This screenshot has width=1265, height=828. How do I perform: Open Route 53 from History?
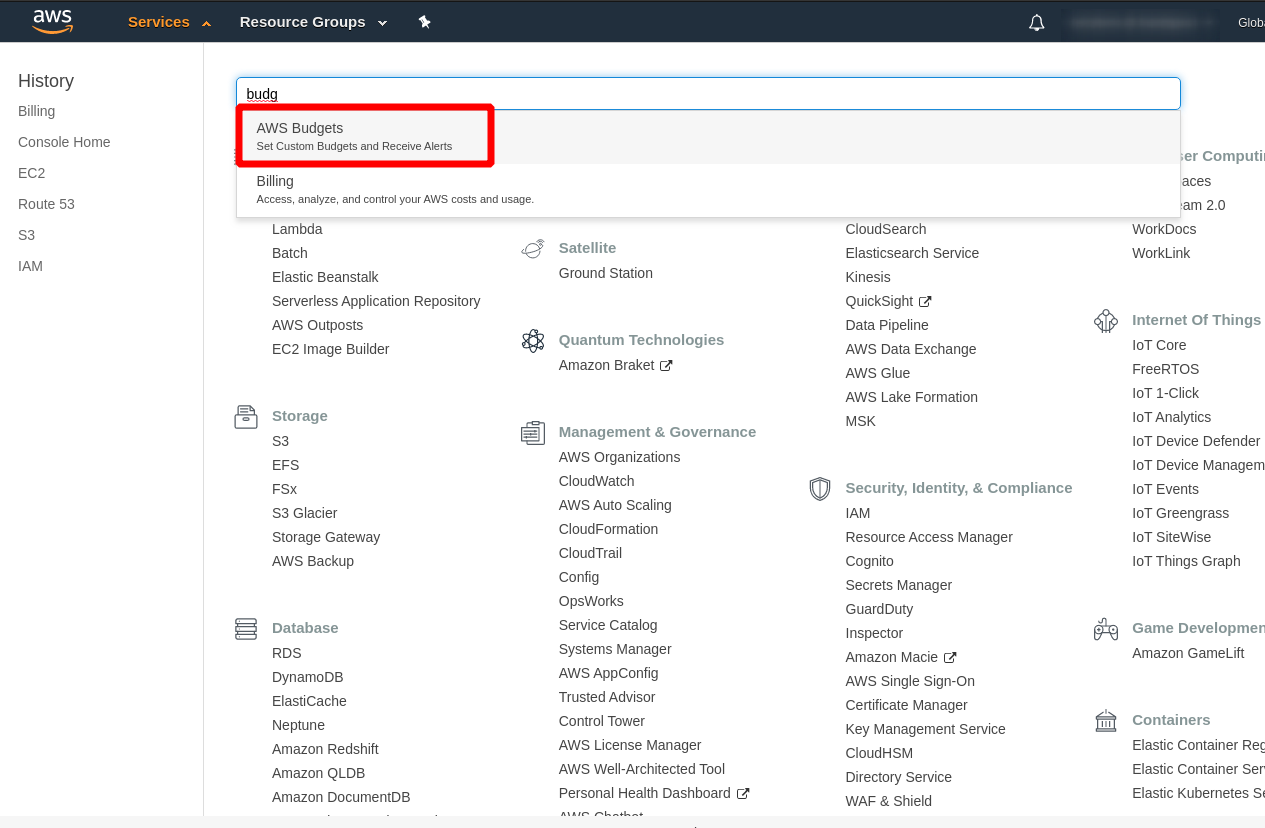tap(46, 204)
